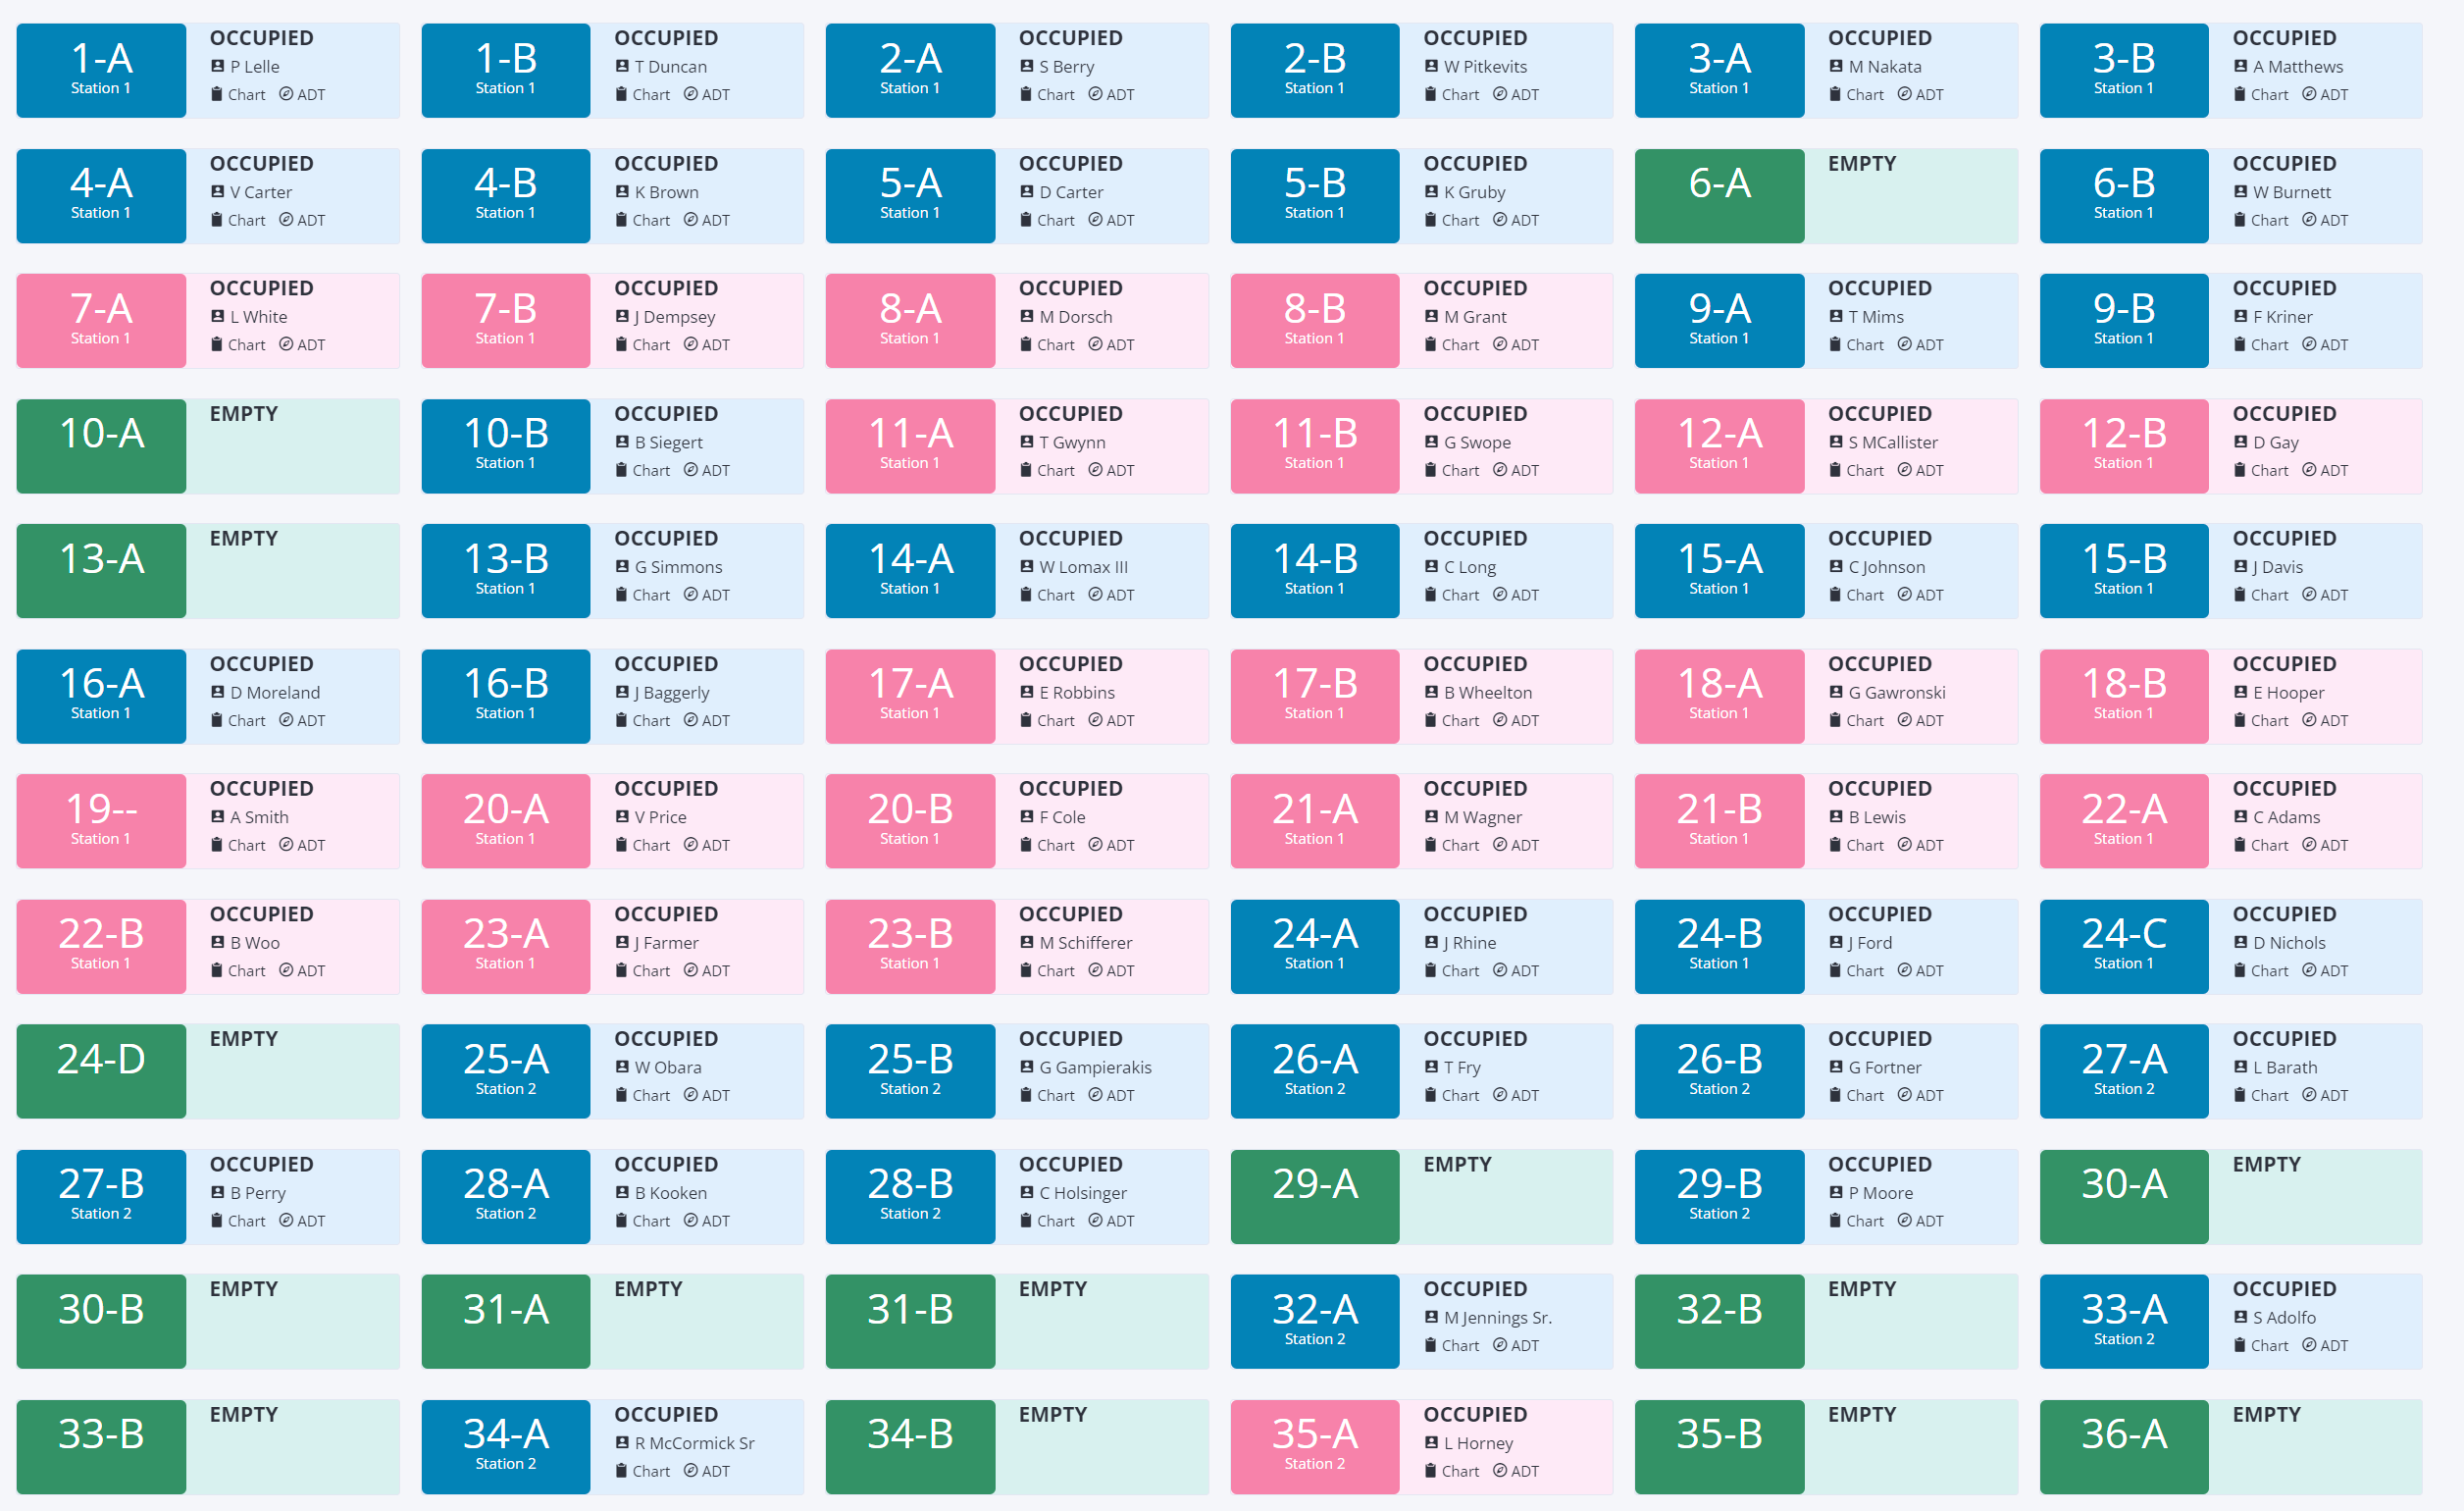Click the Chart clipboard icon for L Horney
2464x1511 pixels.
point(1431,1471)
